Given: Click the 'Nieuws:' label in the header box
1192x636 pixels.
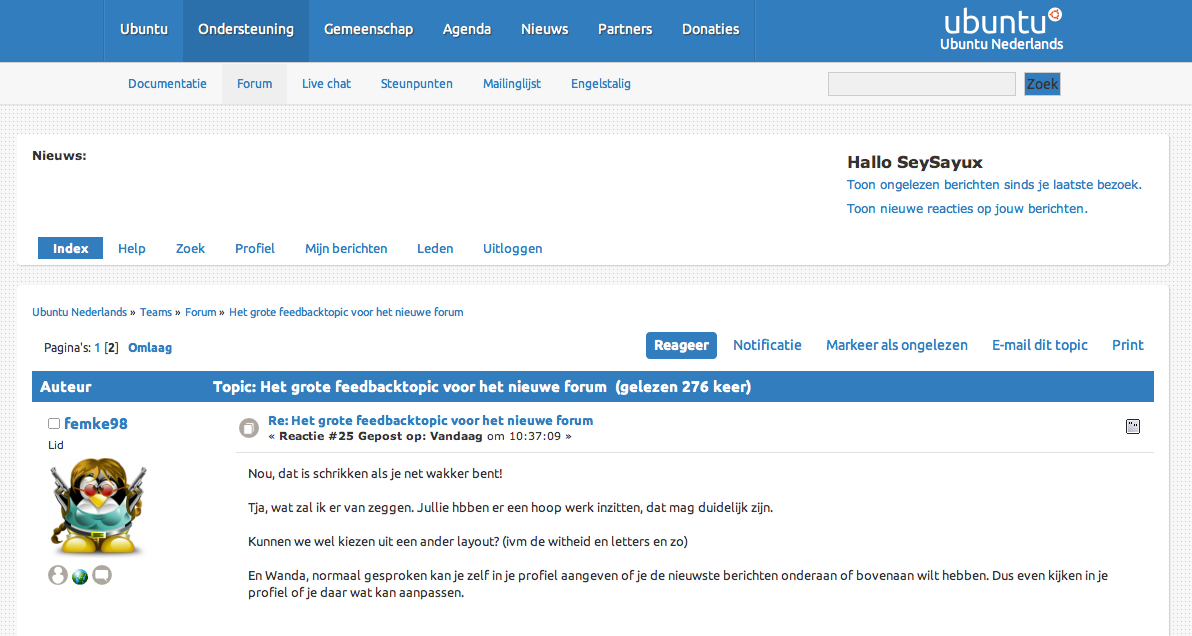Looking at the screenshot, I should [x=59, y=156].
